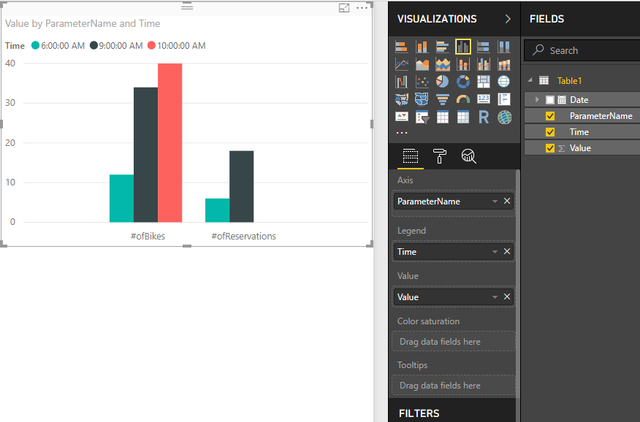Screen dimensions: 640x422
Task: Expand the Date field hierarchy
Action: 537,100
